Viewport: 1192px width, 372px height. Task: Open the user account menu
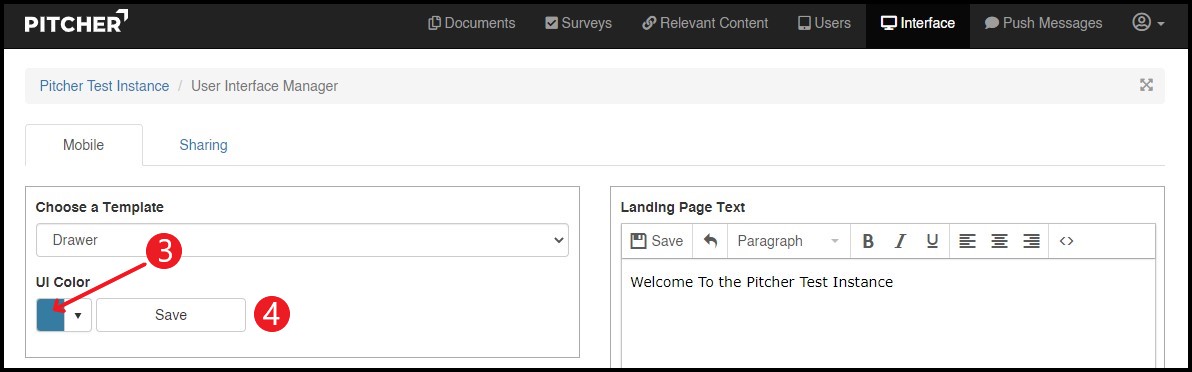(1148, 23)
